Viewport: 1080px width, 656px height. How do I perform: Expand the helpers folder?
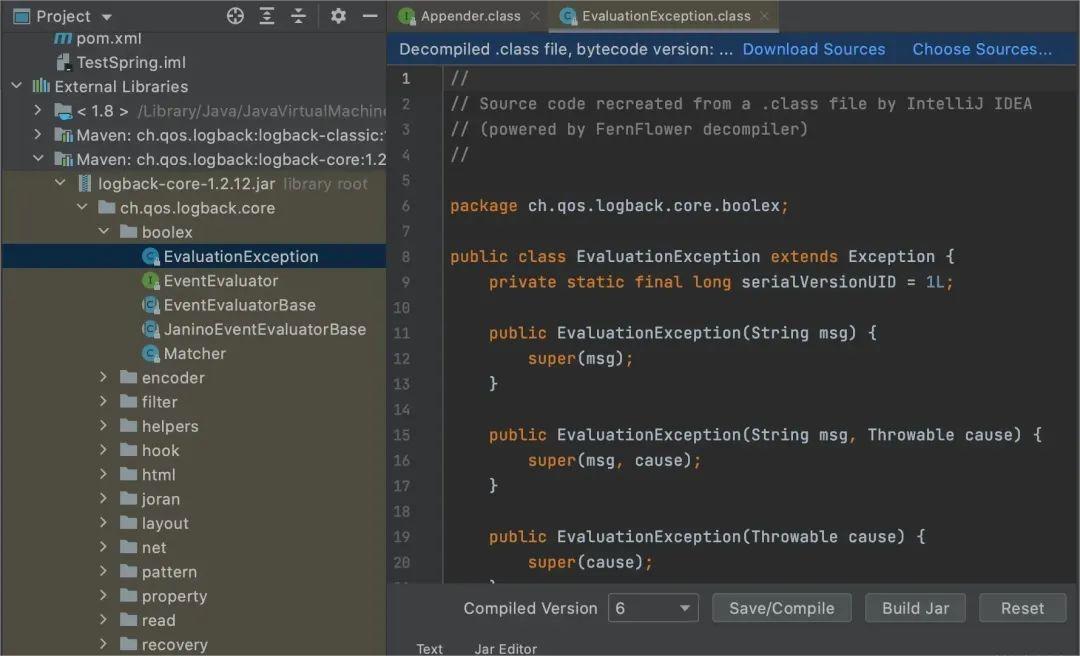(x=104, y=425)
